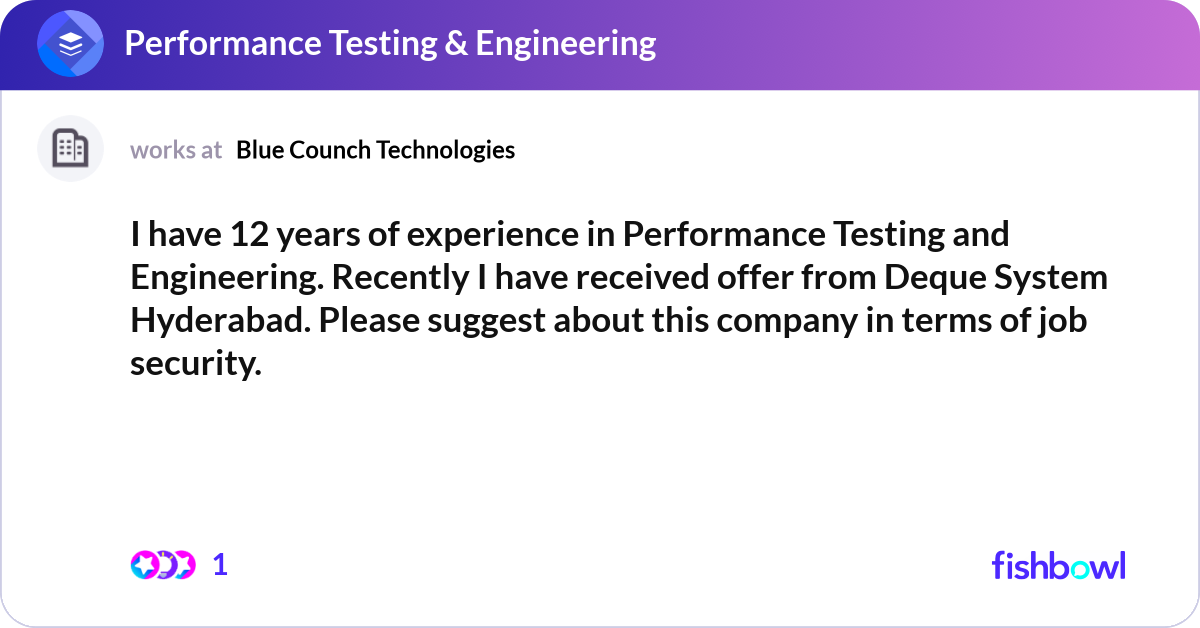Viewport: 1200px width, 628px height.
Task: Click 'Engineering' in the header title
Action: tap(566, 44)
